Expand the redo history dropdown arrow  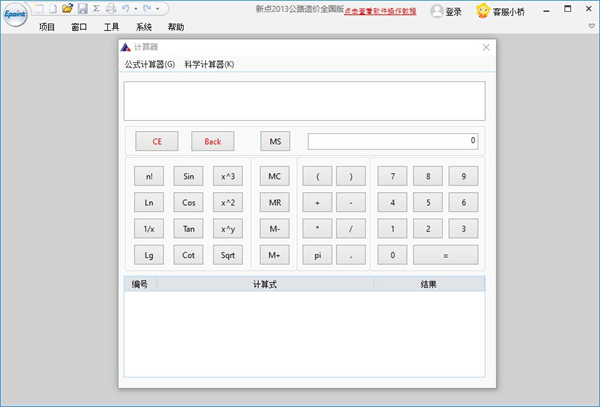tap(157, 9)
